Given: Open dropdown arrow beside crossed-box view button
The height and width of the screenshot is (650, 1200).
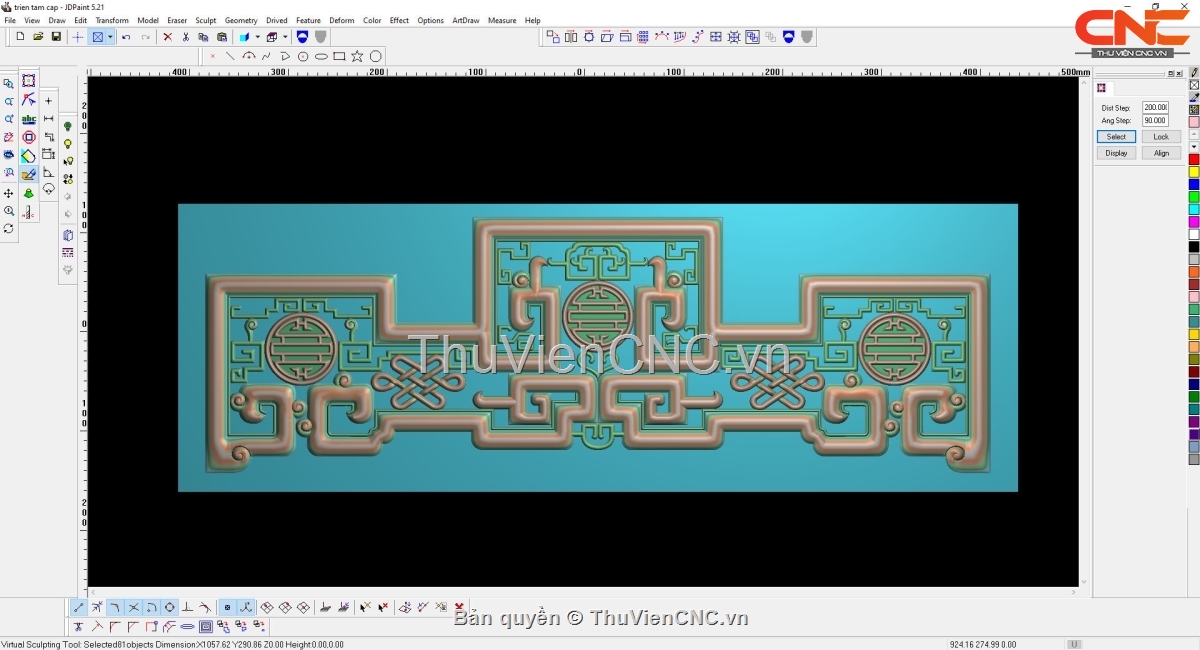Looking at the screenshot, I should point(110,37).
